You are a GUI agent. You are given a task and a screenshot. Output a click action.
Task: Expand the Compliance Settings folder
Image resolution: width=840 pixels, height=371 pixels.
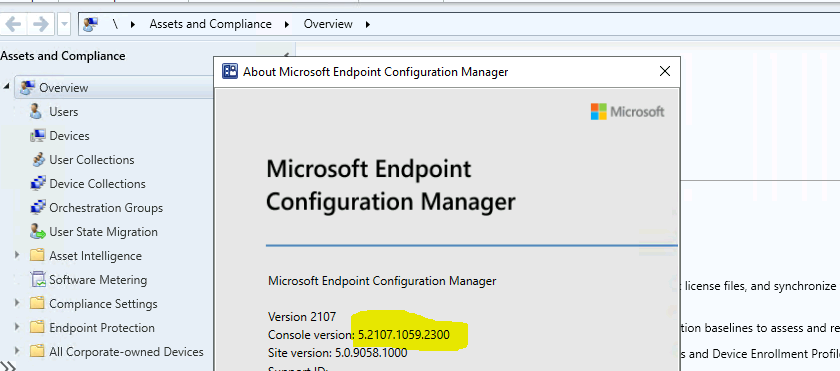tap(17, 303)
